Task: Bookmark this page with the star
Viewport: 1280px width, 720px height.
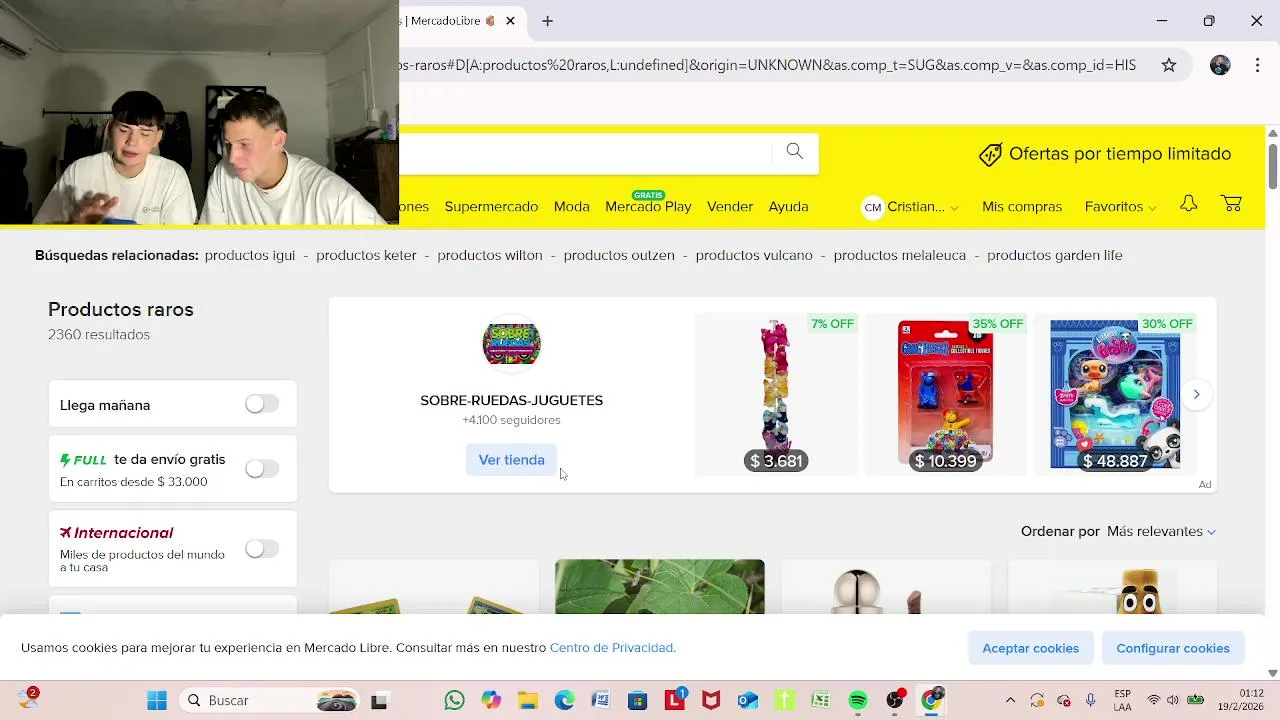Action: click(1169, 65)
